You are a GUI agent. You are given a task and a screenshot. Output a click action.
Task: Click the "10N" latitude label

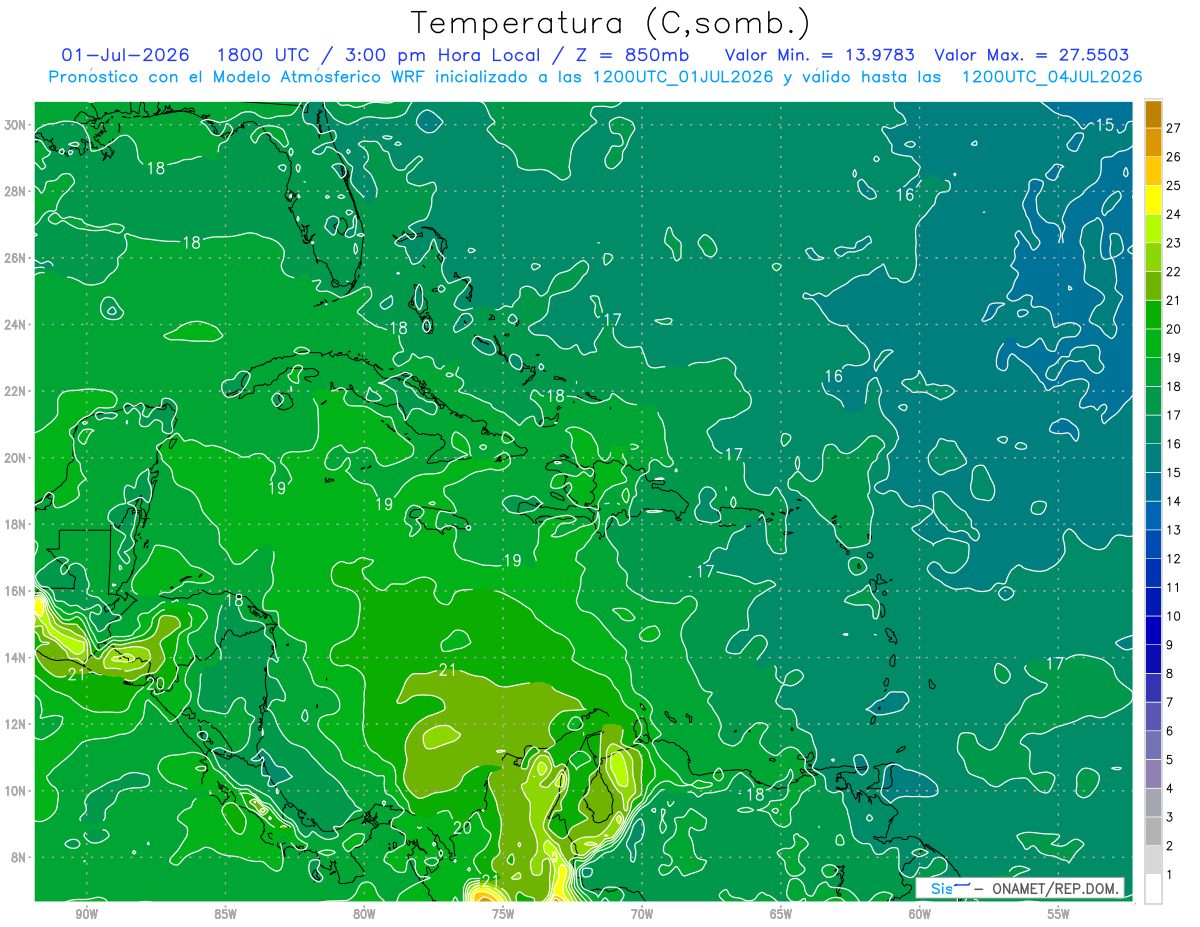pos(17,790)
